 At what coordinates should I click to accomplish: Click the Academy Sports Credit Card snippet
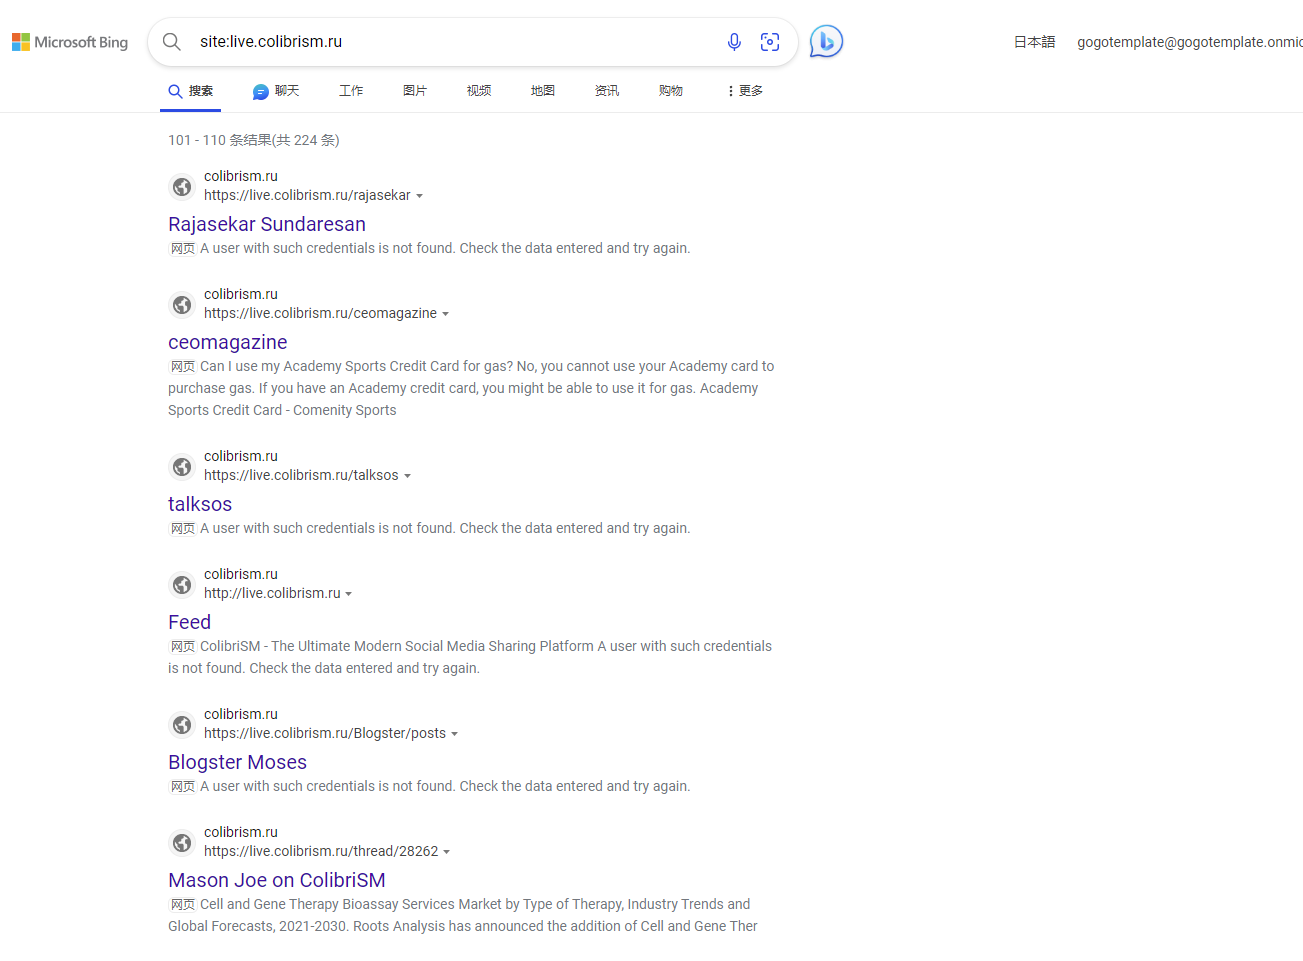pyautogui.click(x=471, y=388)
